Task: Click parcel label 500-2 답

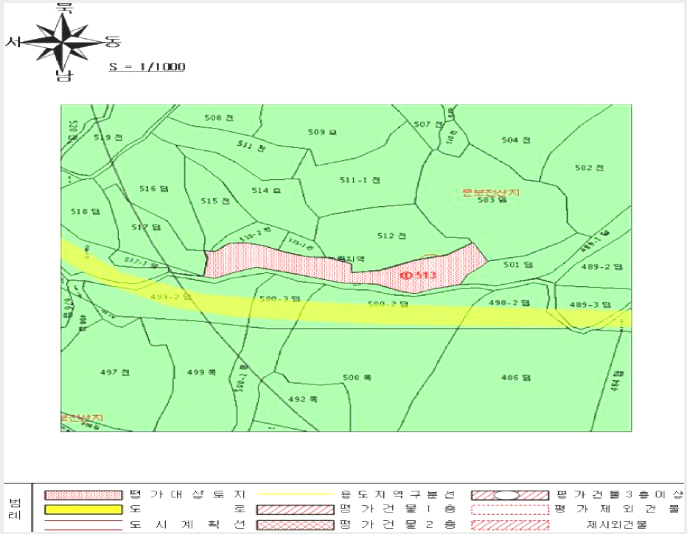Action: [388, 304]
